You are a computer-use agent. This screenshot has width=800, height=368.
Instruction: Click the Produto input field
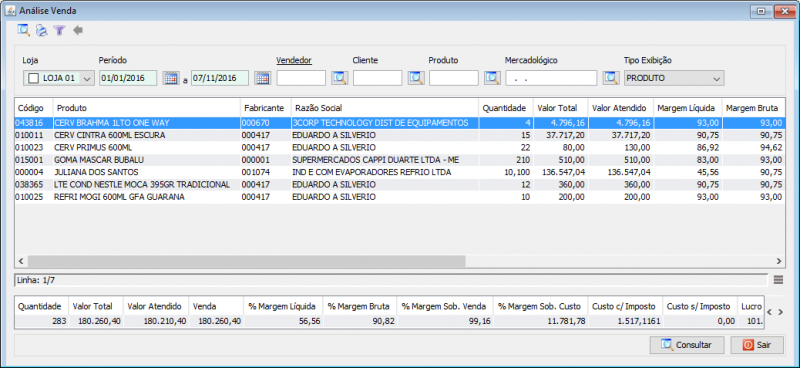pos(454,78)
